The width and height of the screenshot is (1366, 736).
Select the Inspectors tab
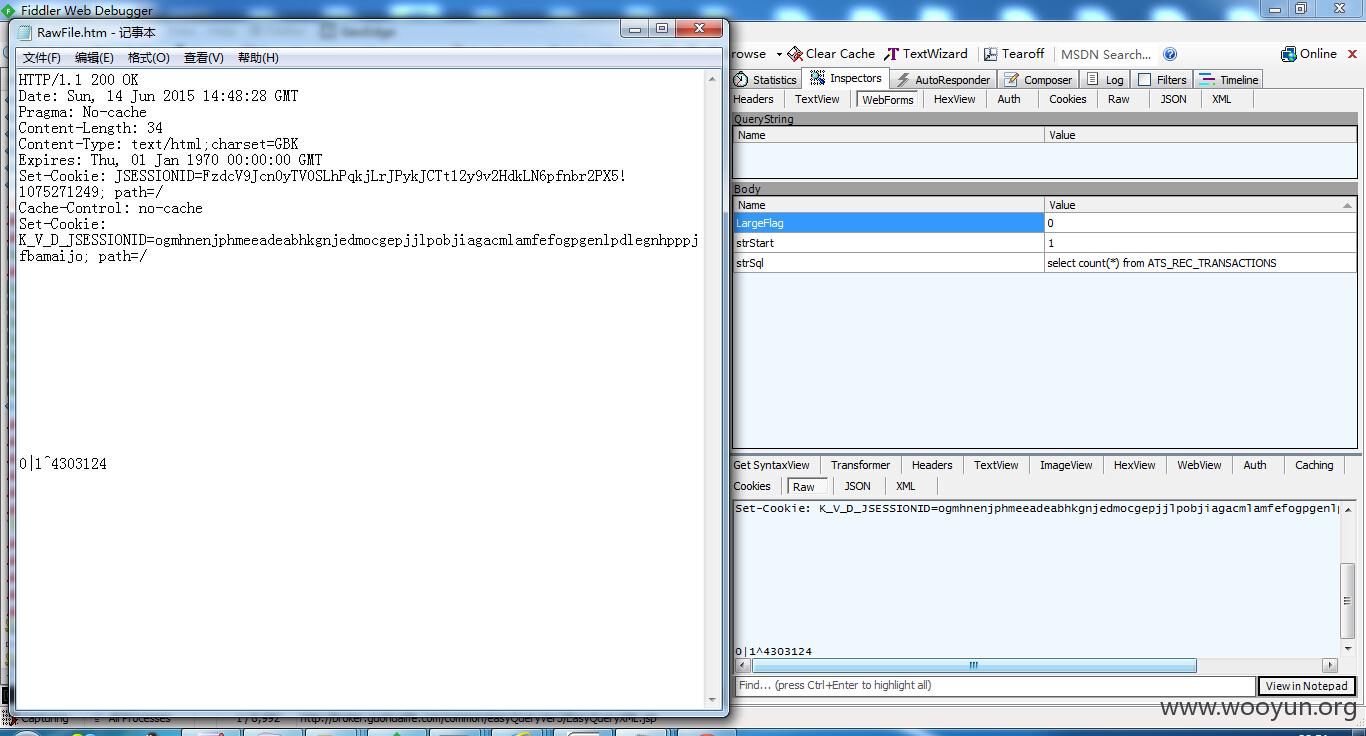click(x=846, y=78)
